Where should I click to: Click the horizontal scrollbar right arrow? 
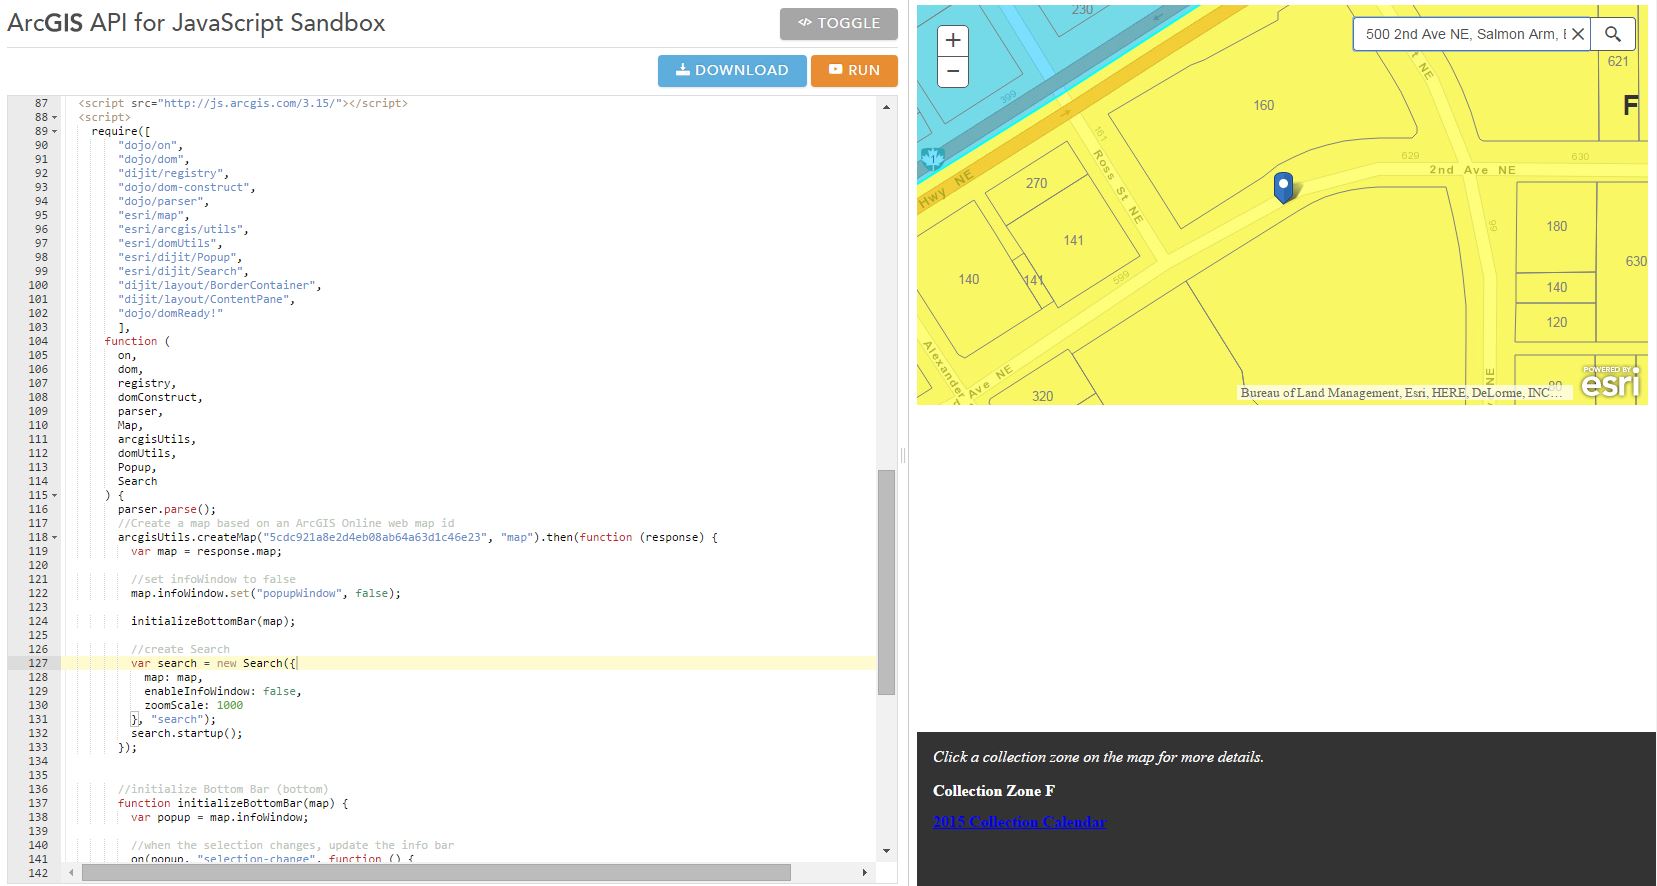click(x=865, y=873)
